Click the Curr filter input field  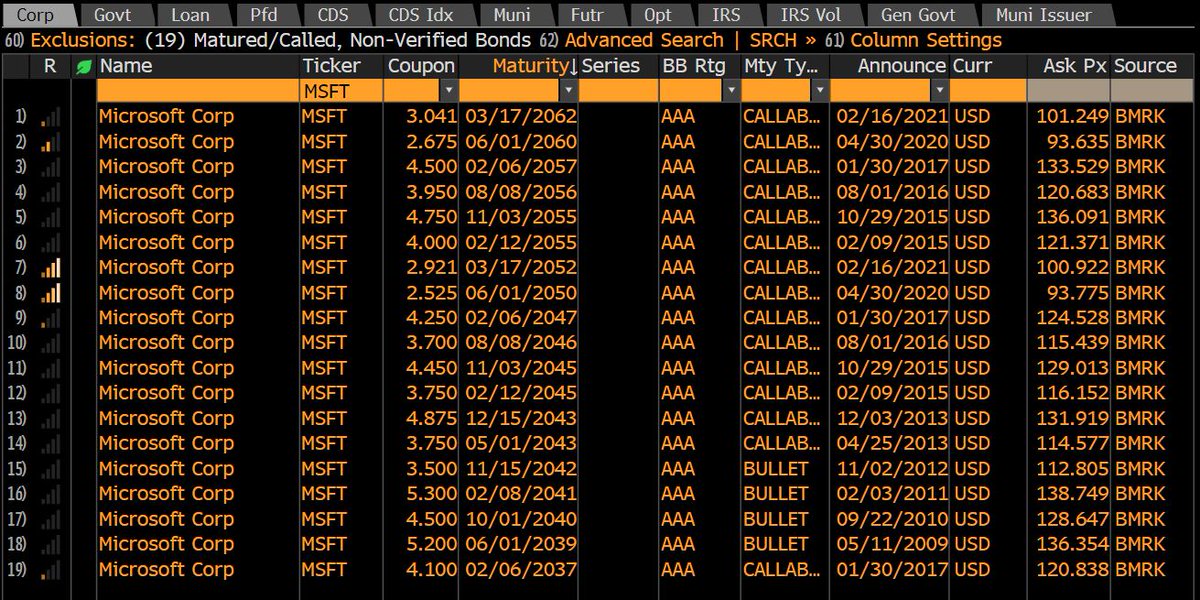988,91
